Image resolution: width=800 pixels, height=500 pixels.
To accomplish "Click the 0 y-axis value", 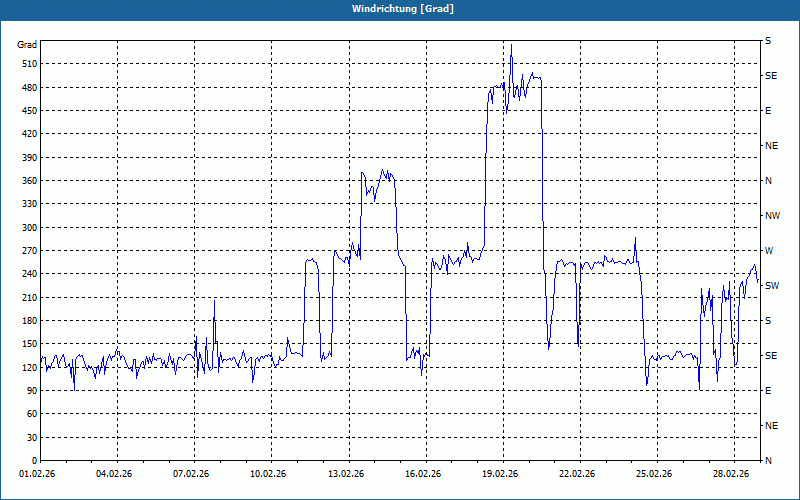I will click(x=34, y=461).
